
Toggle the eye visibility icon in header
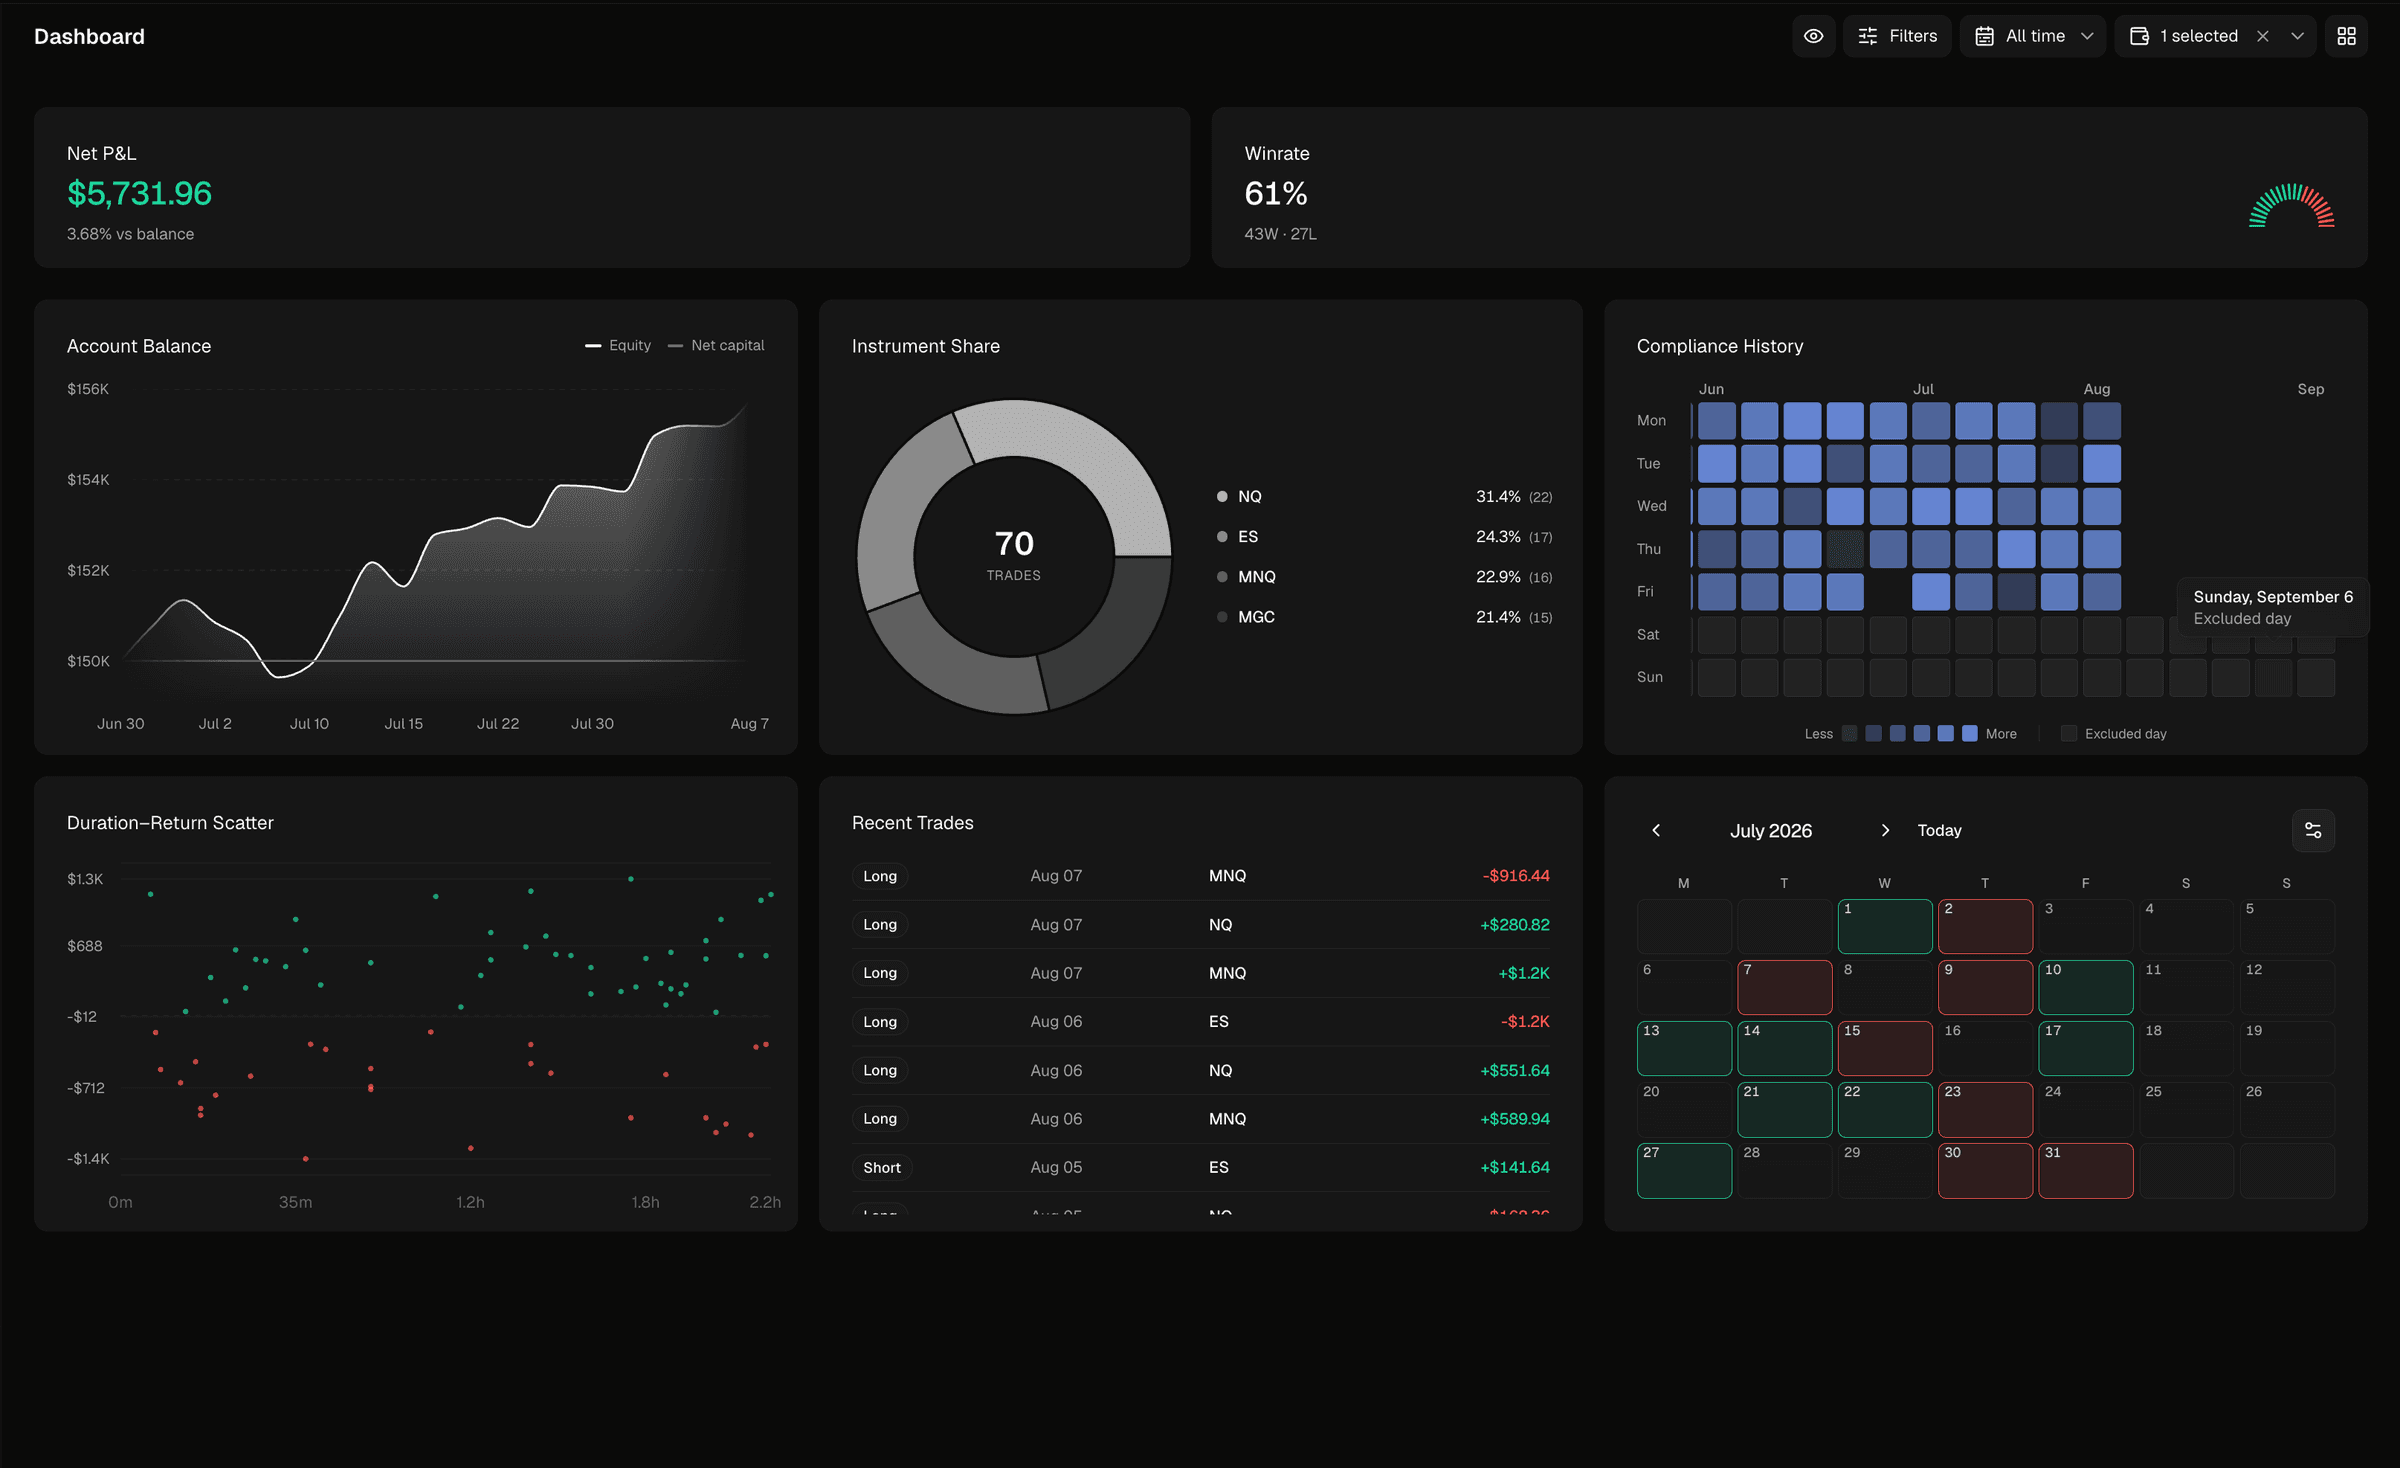[1813, 36]
